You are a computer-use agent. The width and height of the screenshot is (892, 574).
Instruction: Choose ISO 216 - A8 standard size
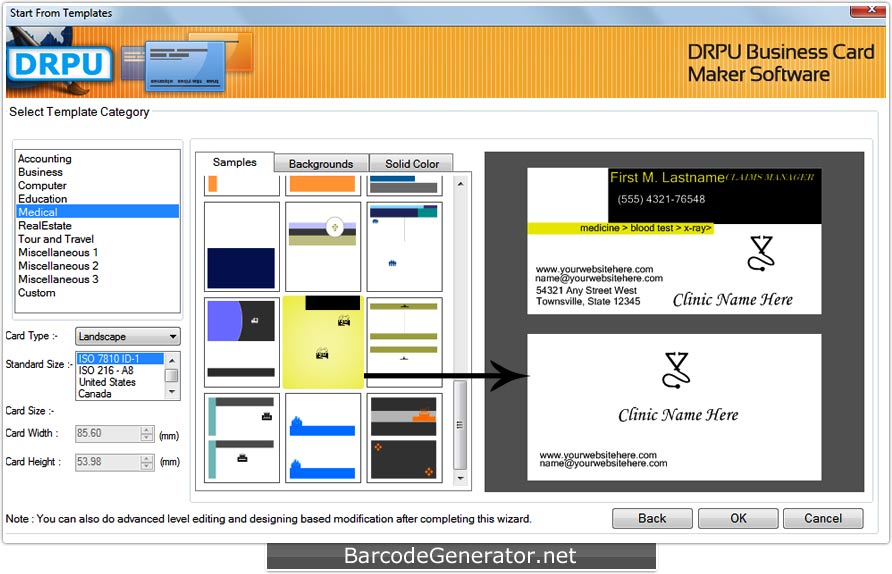120,370
